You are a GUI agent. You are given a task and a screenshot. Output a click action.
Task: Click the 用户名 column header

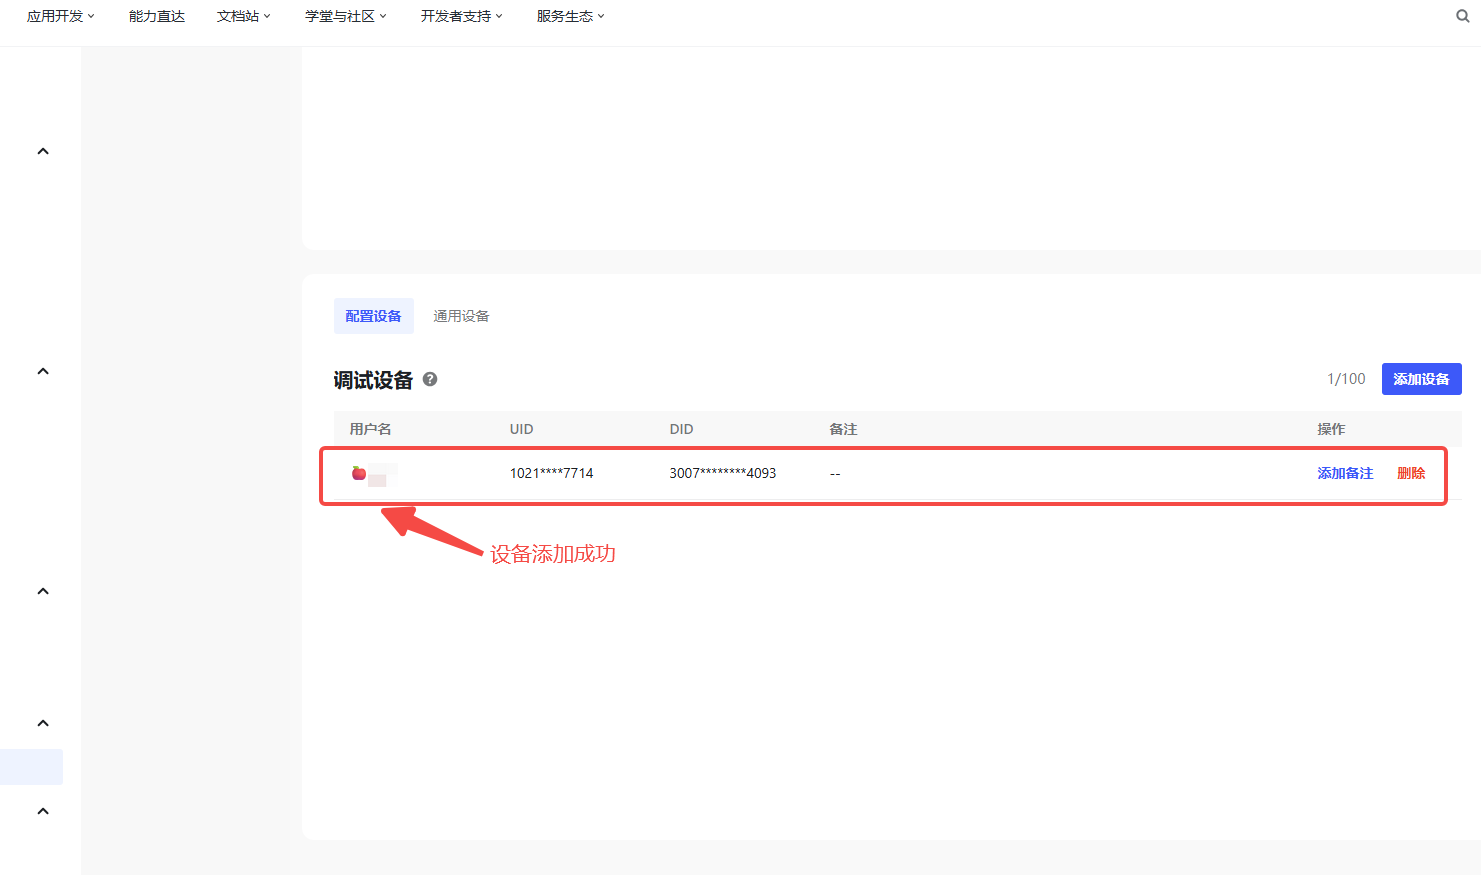[x=370, y=429]
